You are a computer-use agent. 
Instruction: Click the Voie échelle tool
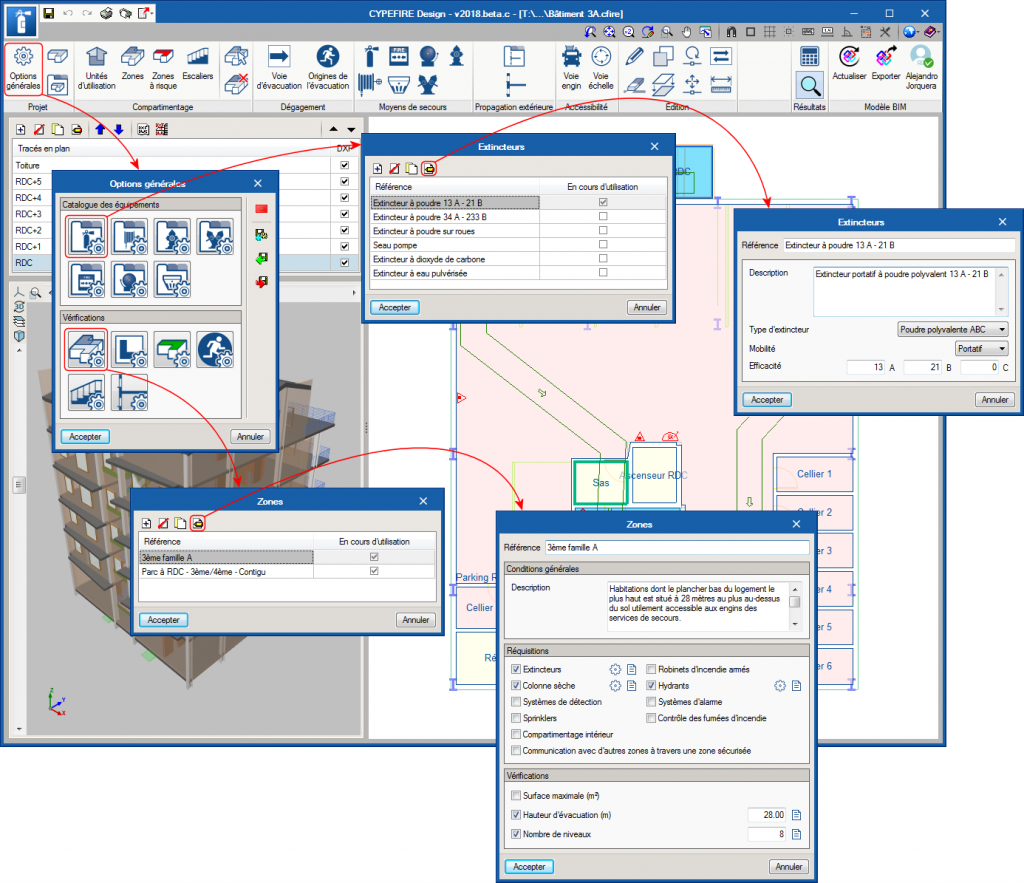coord(601,69)
